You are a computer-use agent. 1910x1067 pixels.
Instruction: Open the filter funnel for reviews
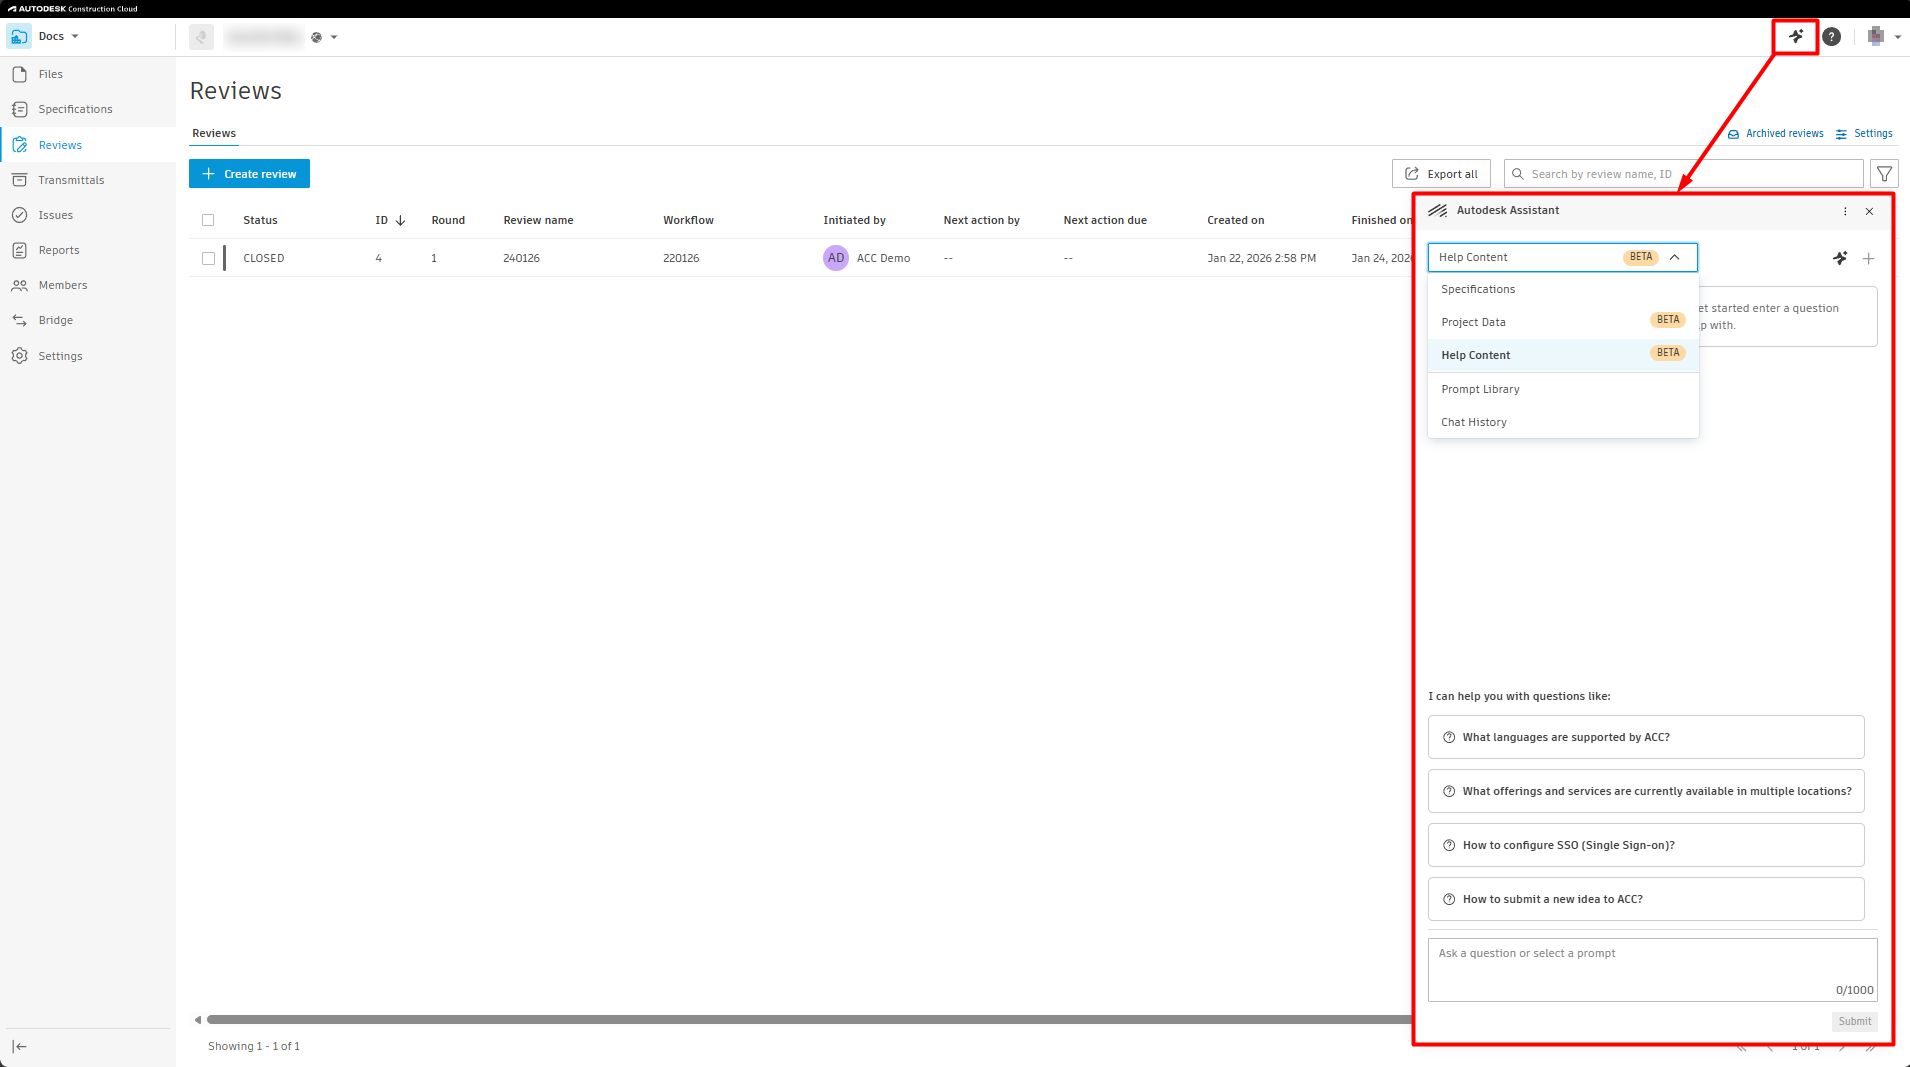tap(1884, 174)
